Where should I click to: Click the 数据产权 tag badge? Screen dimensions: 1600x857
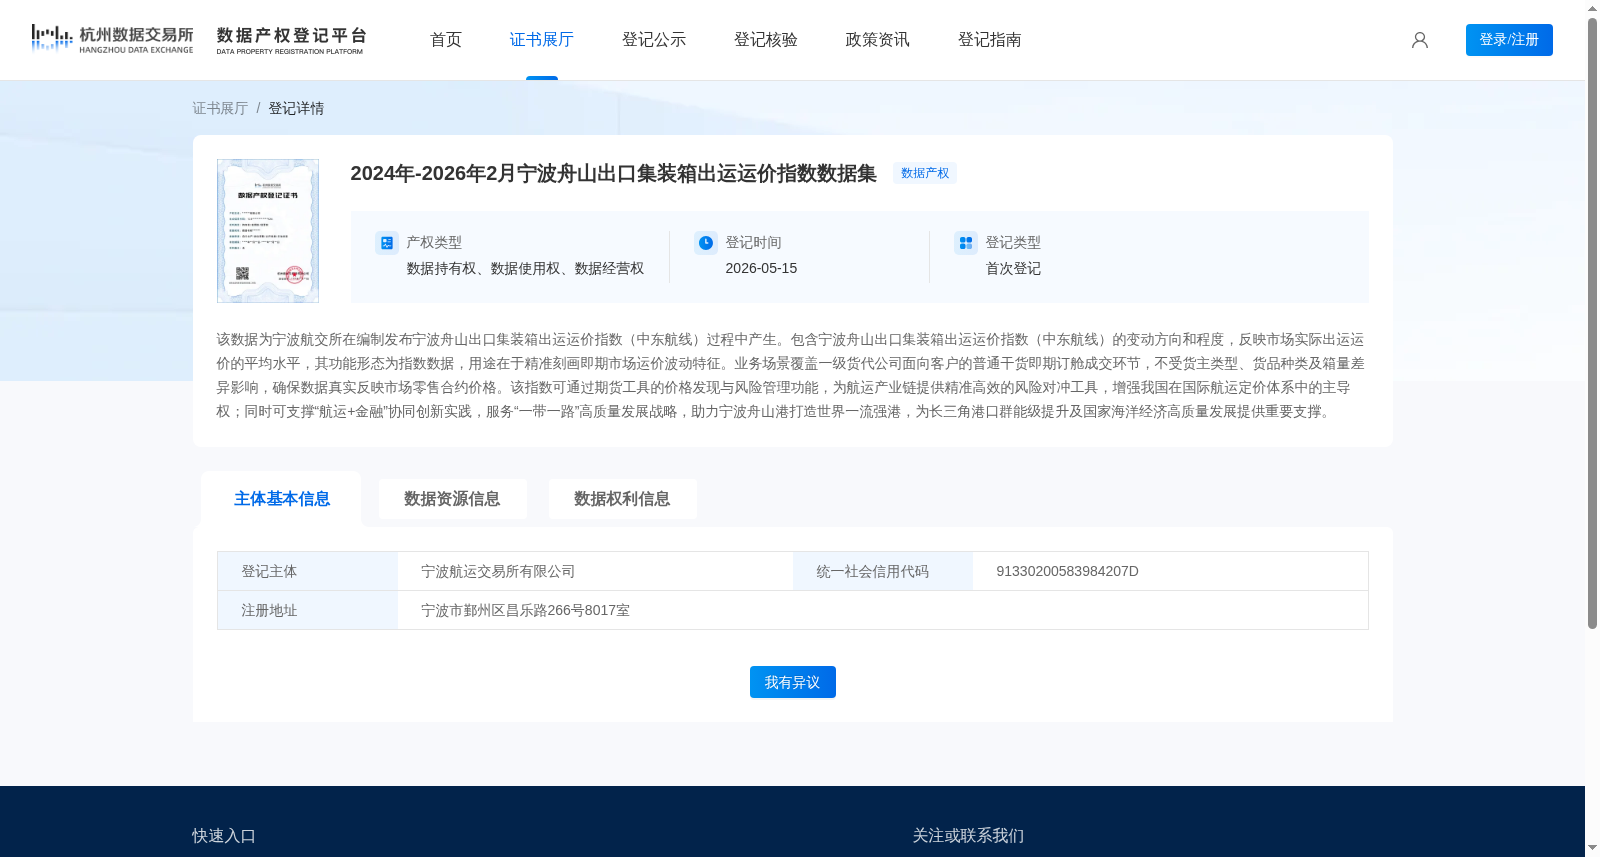point(925,173)
